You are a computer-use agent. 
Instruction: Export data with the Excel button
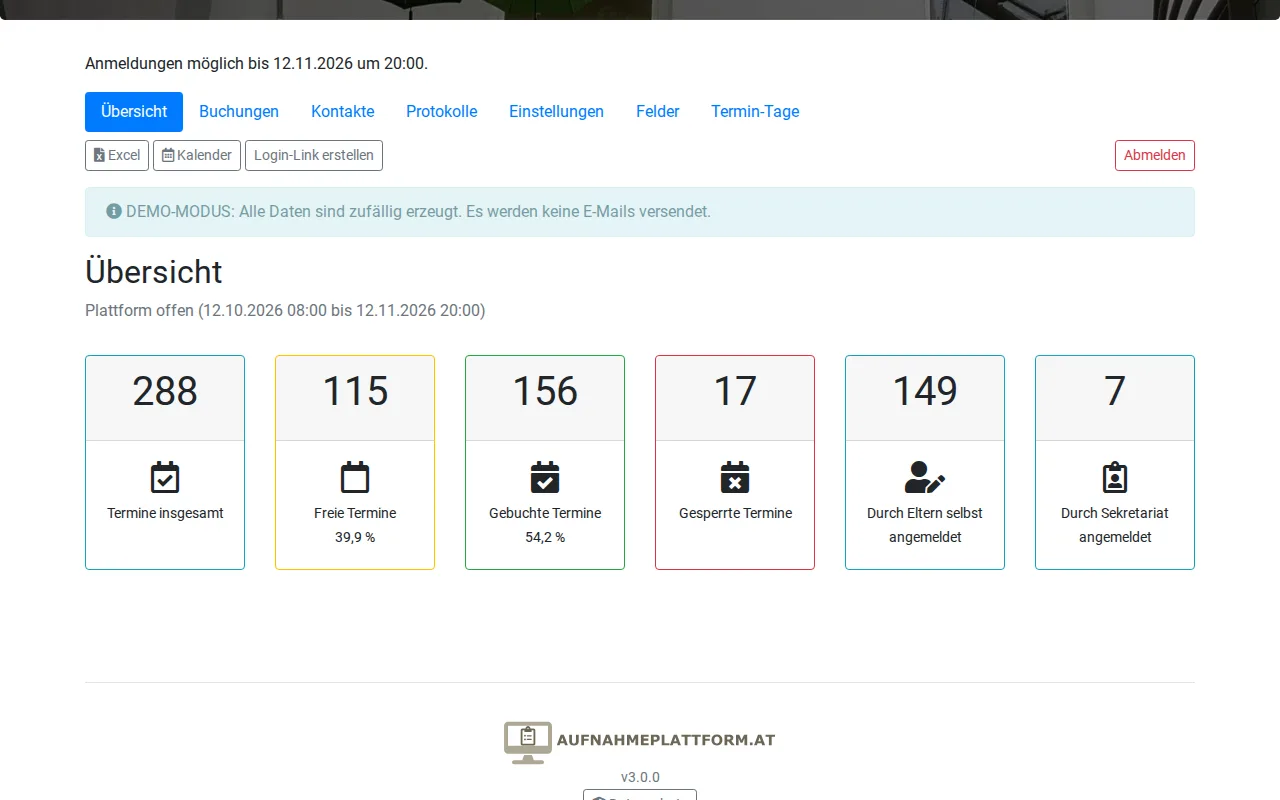[117, 155]
